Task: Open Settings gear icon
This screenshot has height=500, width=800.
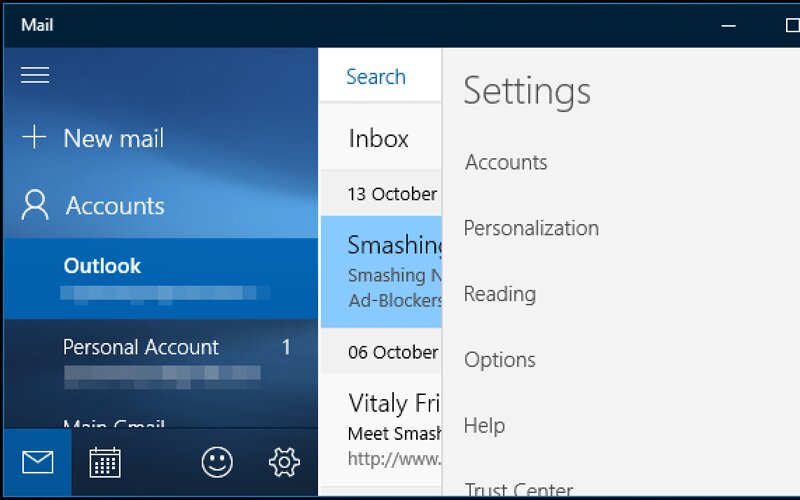Action: pos(284,462)
